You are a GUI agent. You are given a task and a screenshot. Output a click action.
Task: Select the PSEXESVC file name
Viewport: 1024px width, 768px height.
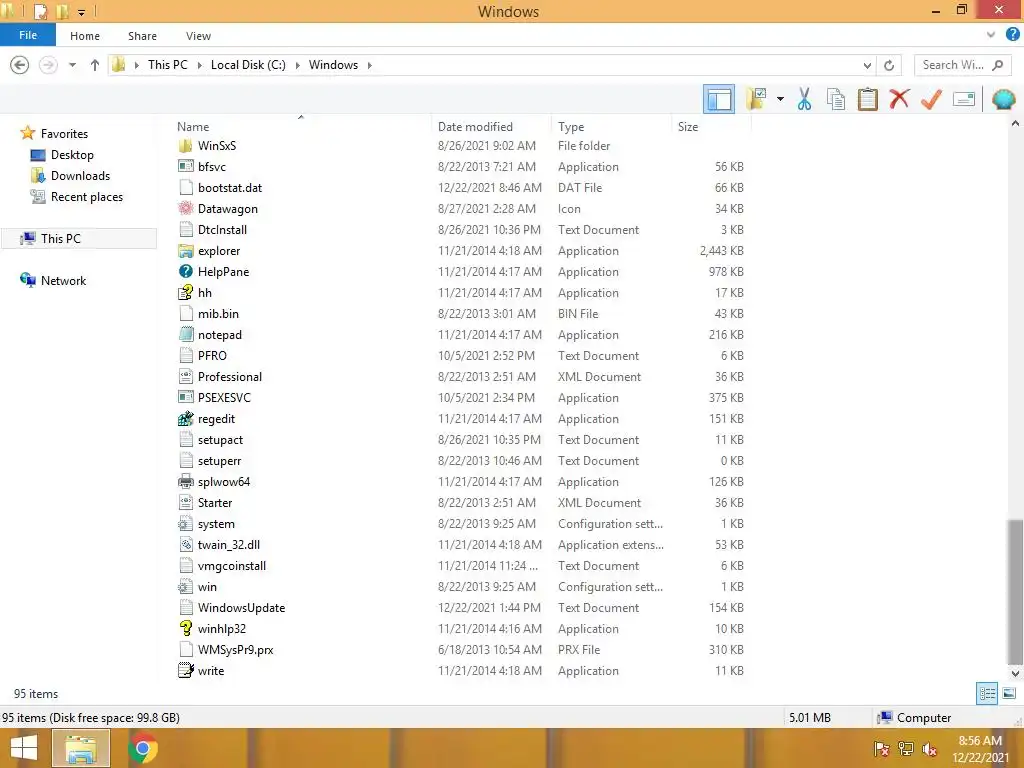224,398
